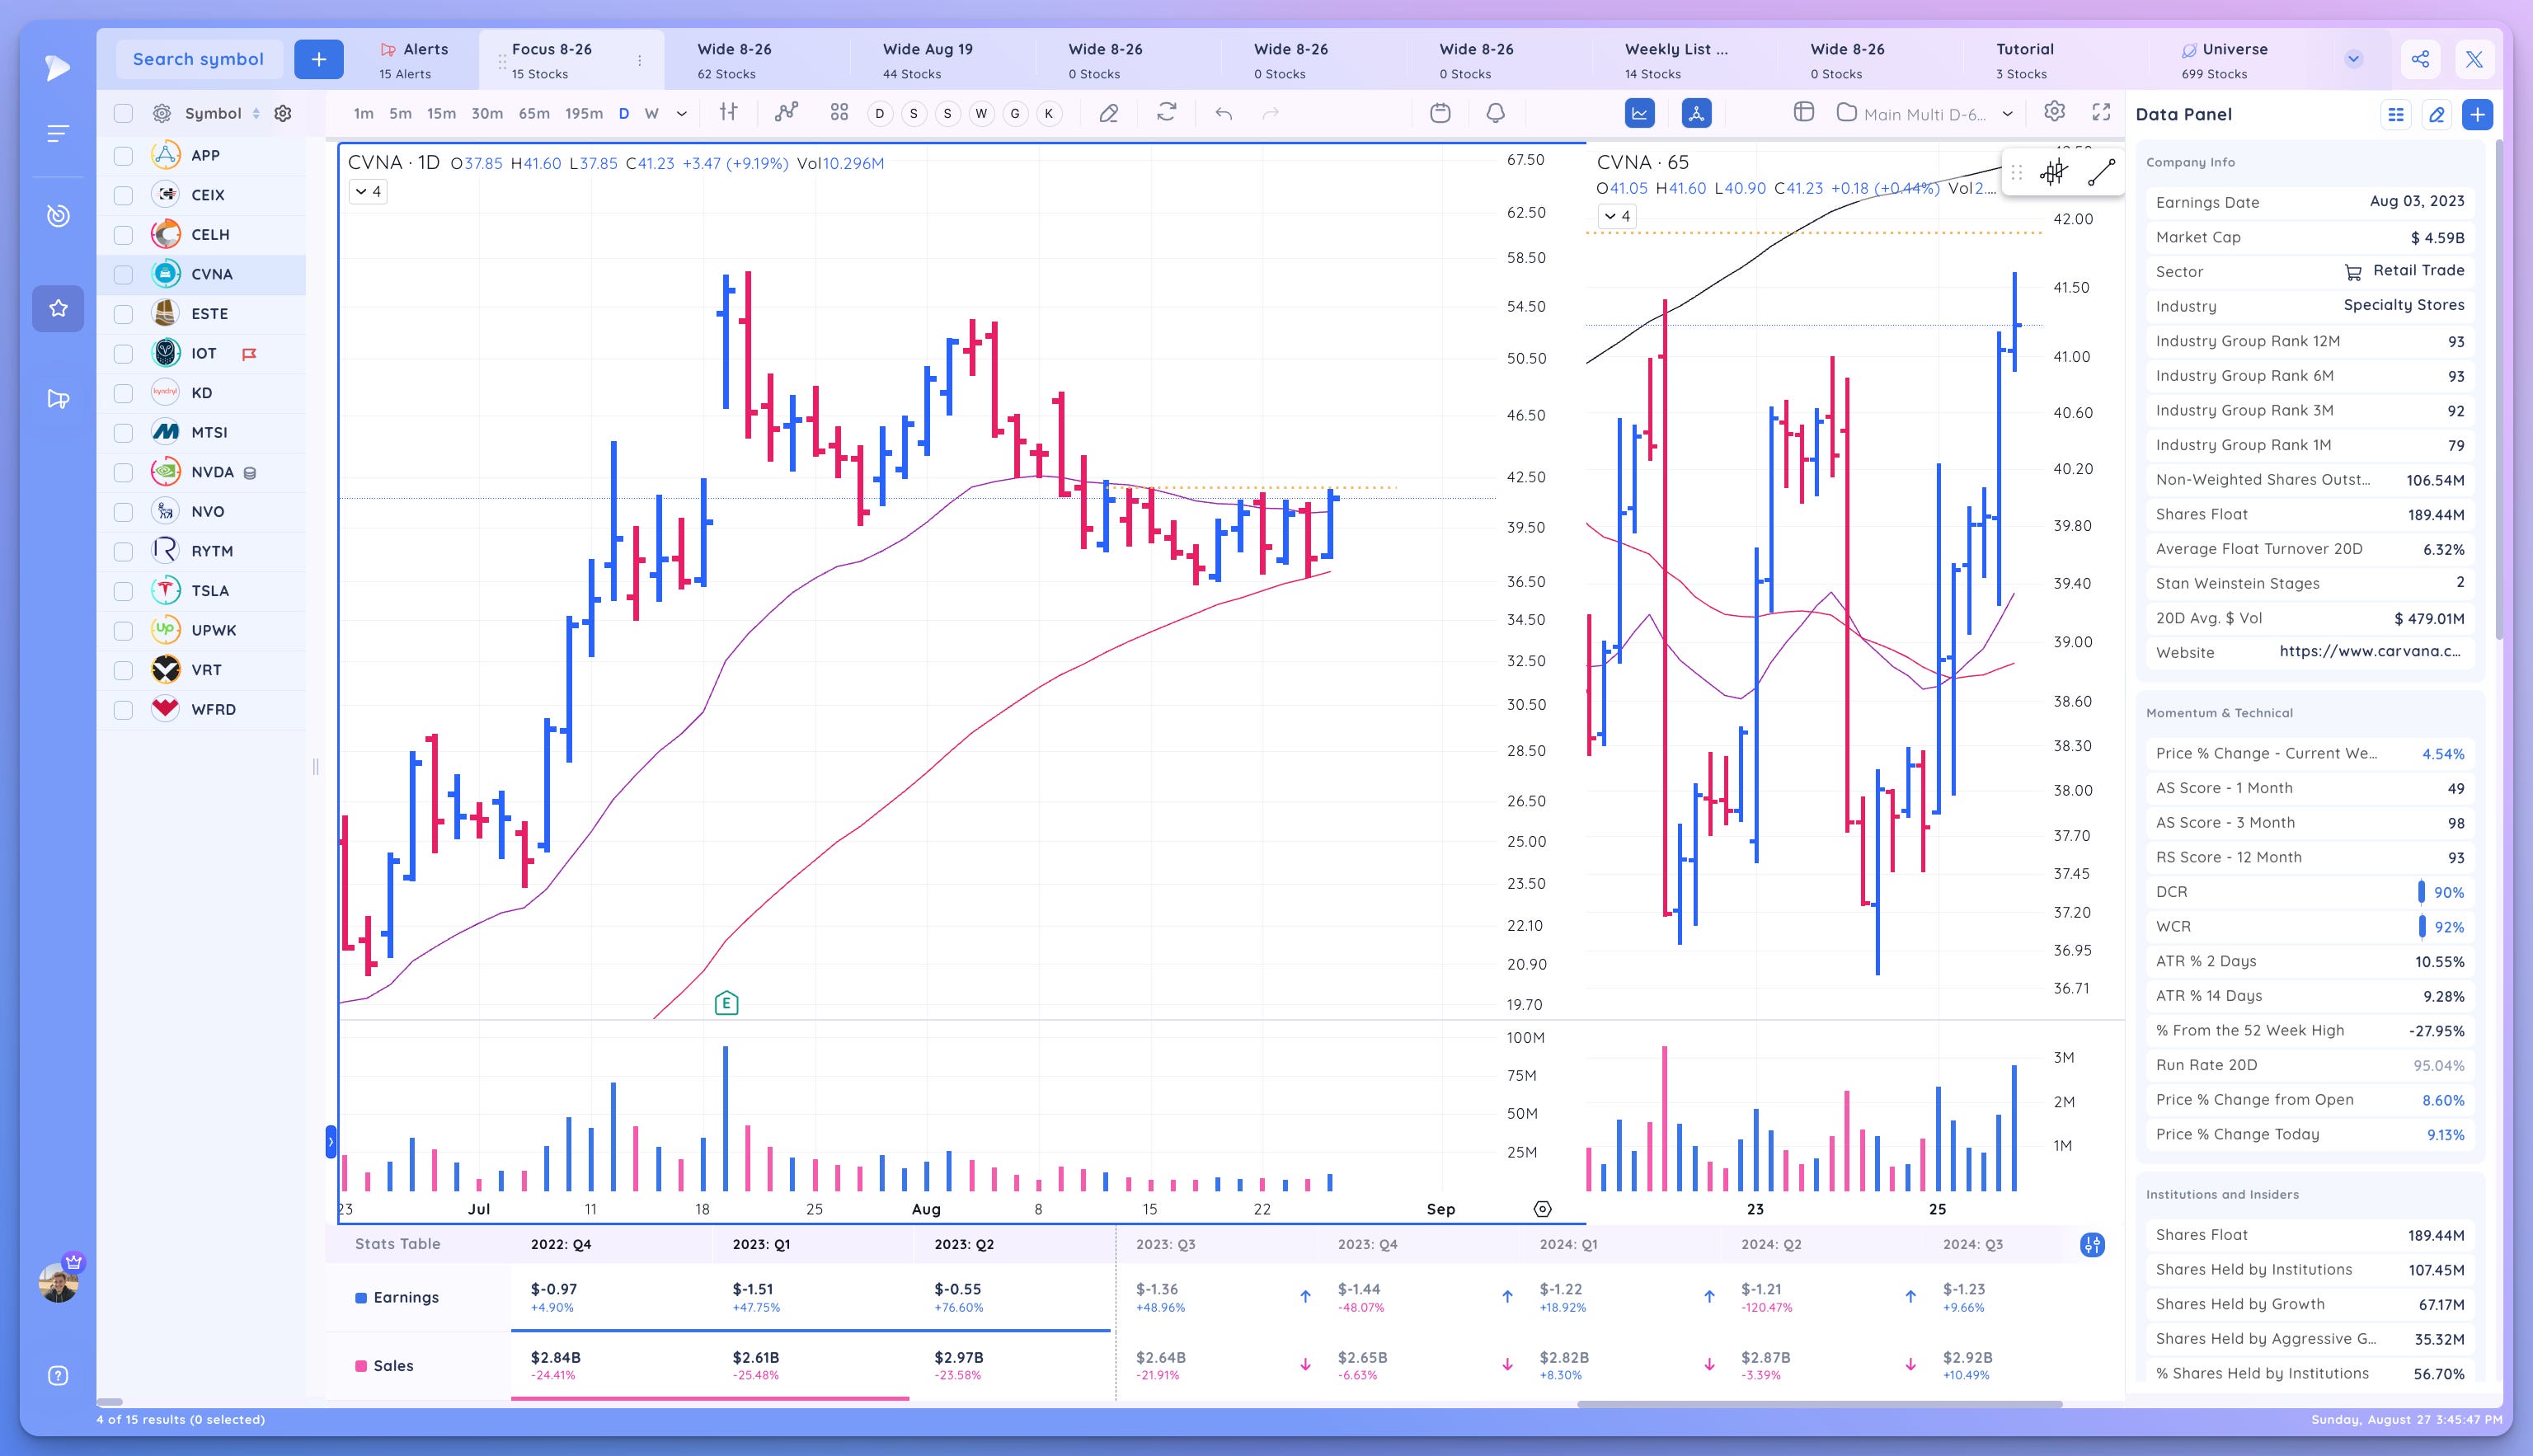Click the app logo icon in sidebar

58,67
